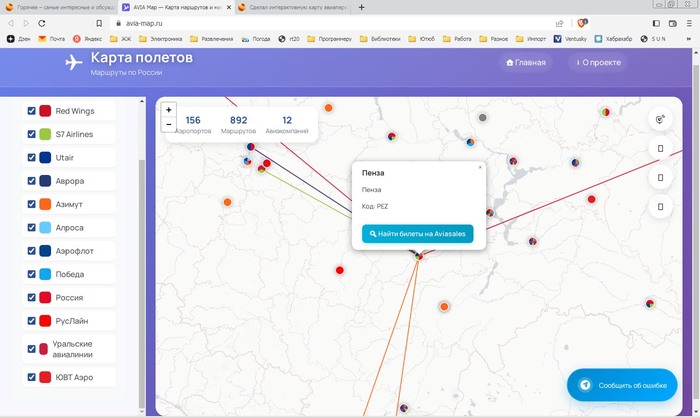Screen dimensions: 700x418
Task: Reload the page
Action: pyautogui.click(x=42, y=23)
